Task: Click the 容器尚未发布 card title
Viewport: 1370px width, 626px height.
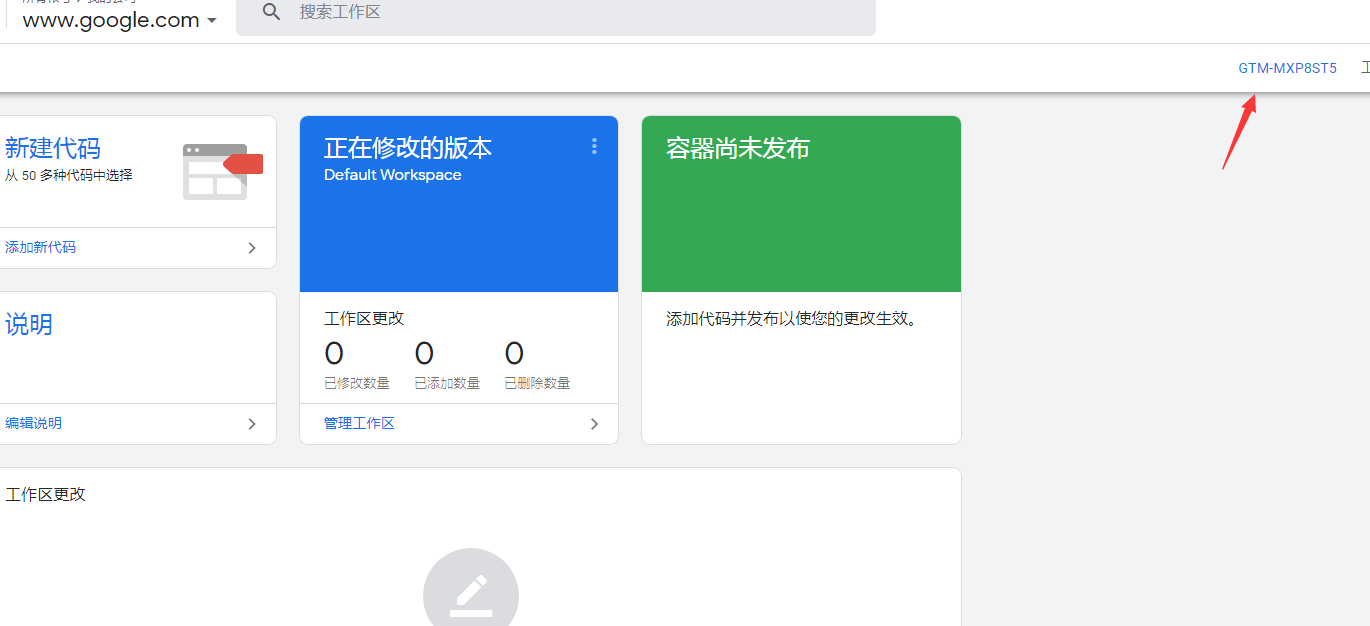Action: pos(738,148)
